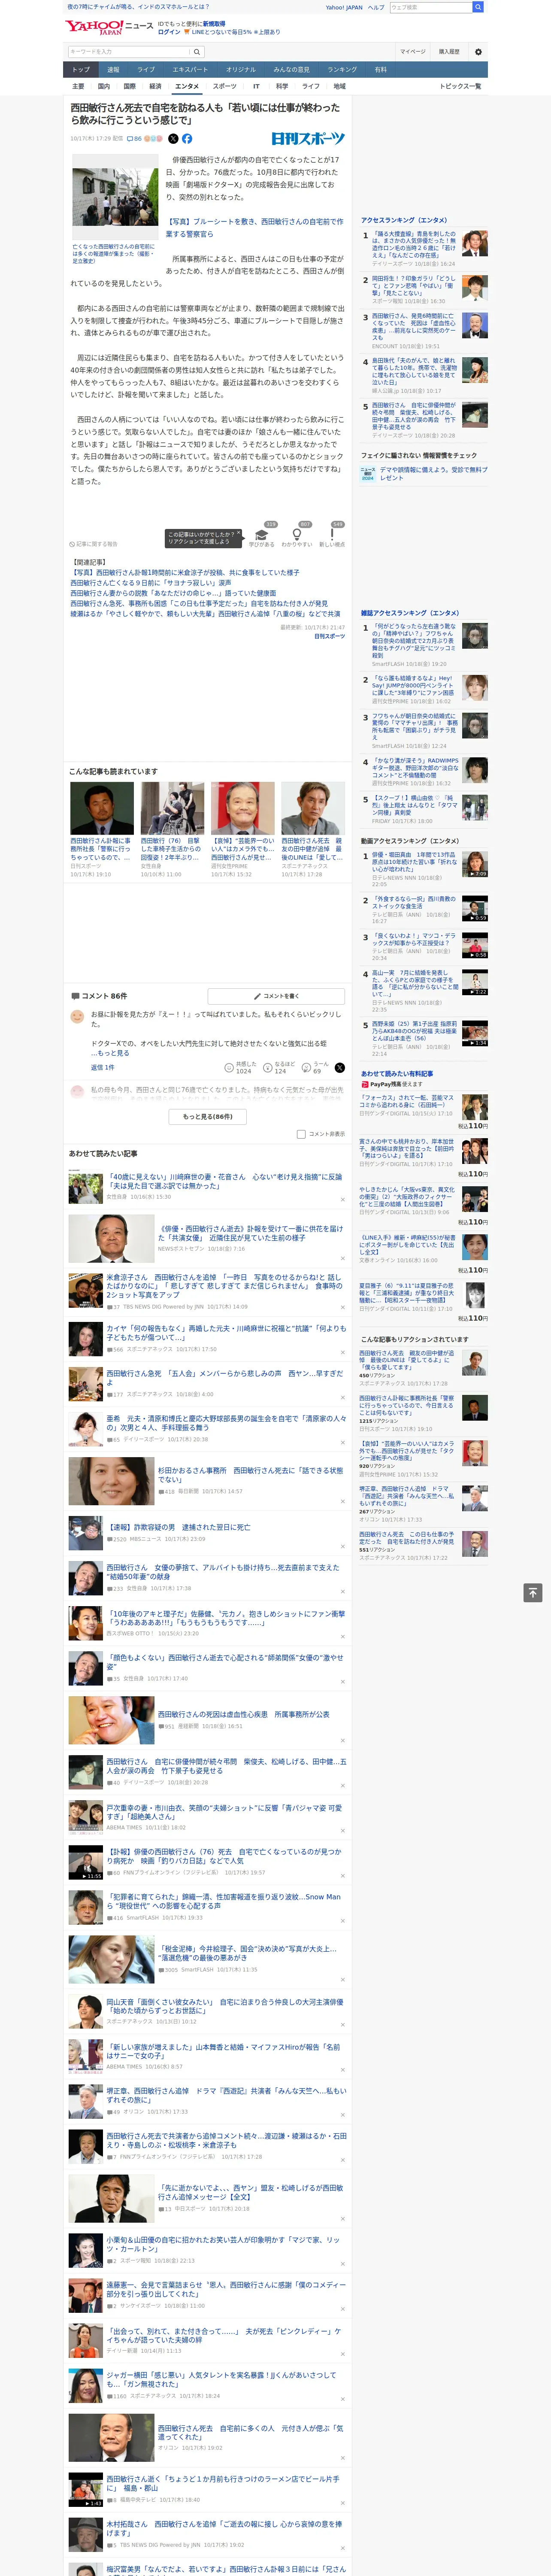551x2576 pixels.
Task: Click the back to top arrow button
Action: (533, 1592)
